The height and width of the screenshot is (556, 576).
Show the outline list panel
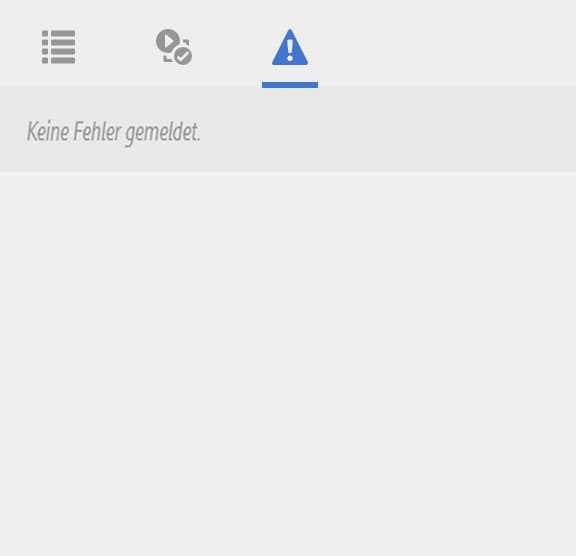[59, 47]
